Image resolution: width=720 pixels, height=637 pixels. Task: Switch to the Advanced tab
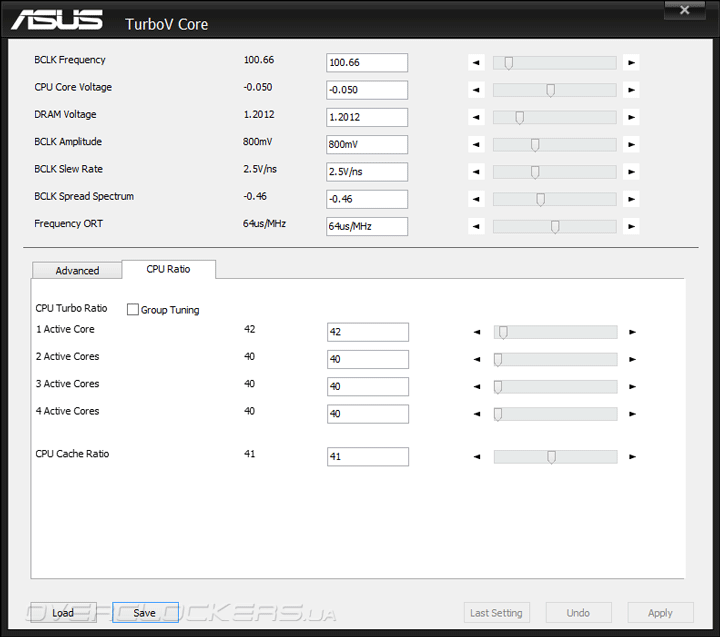(x=77, y=271)
